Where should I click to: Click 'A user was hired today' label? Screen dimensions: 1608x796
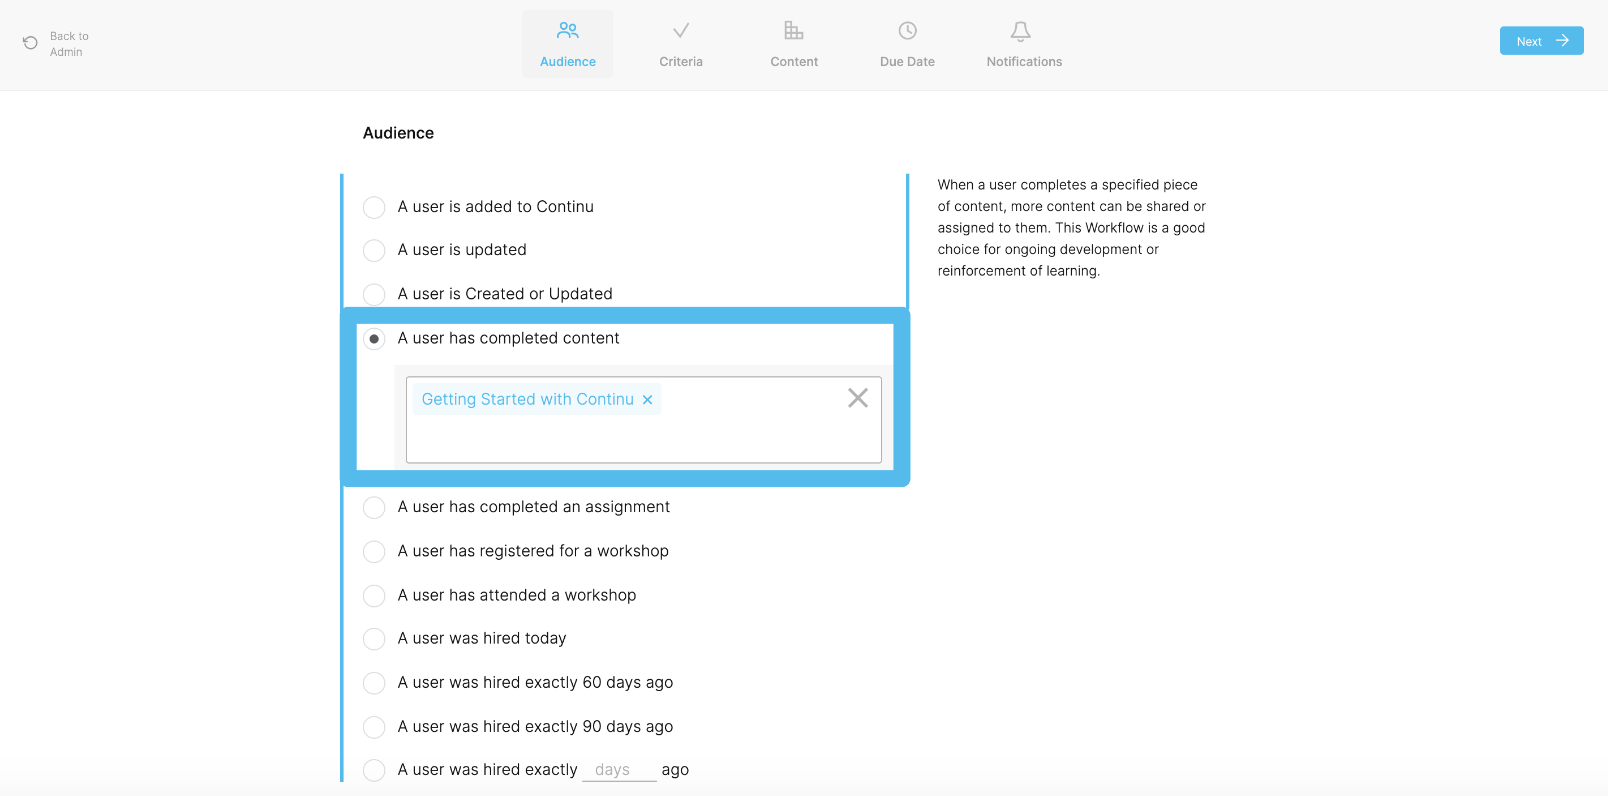tap(482, 638)
